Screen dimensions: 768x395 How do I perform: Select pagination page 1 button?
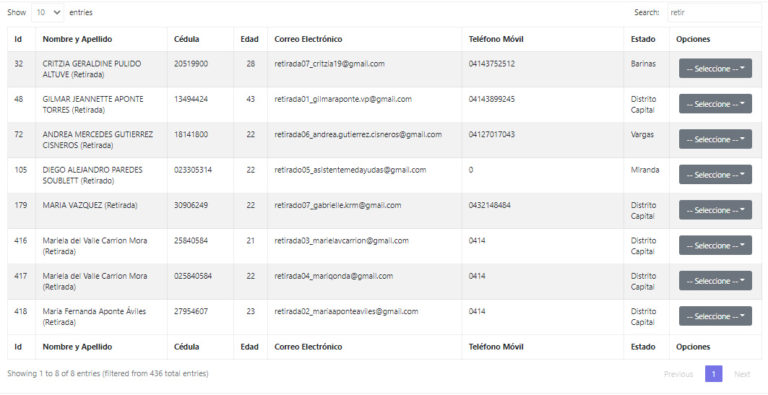click(x=714, y=374)
